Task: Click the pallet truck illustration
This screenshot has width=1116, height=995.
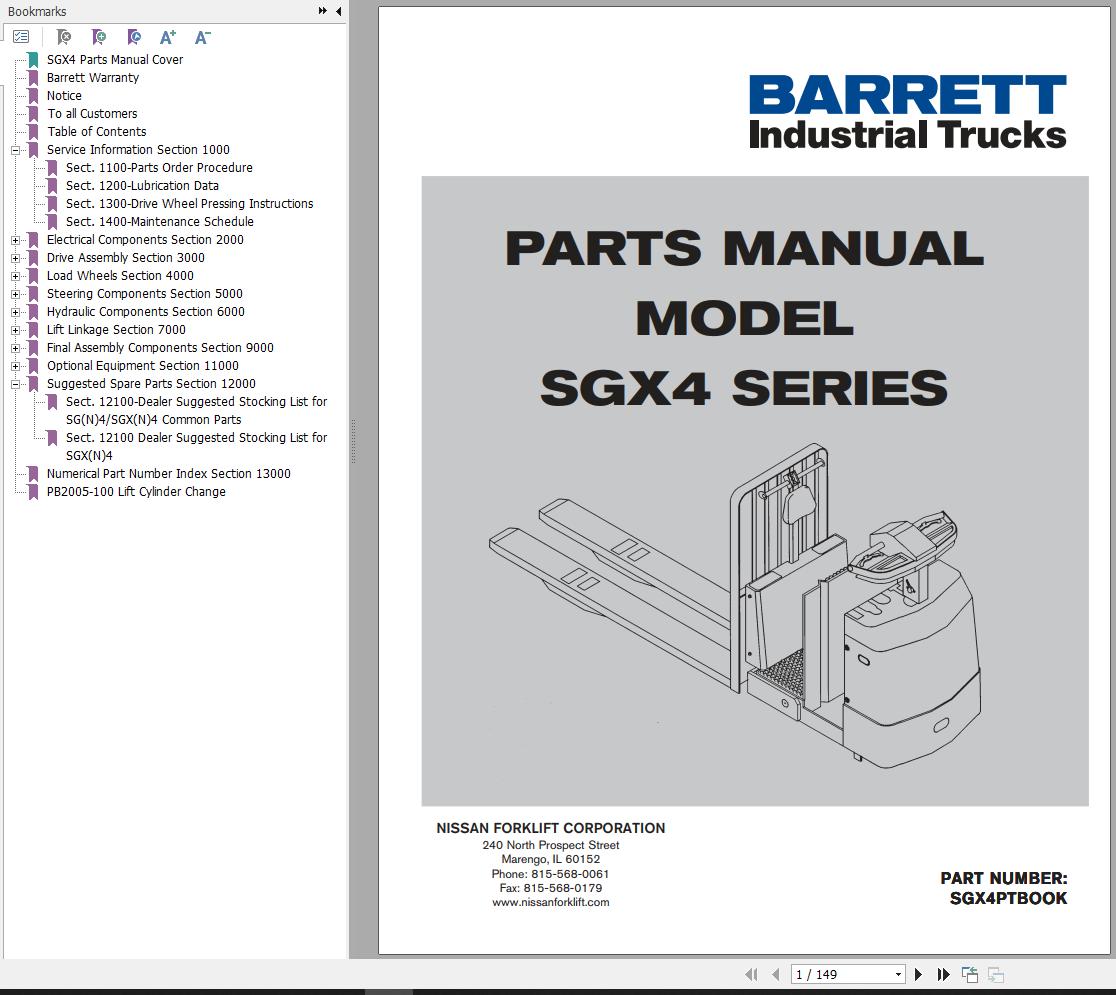Action: coord(736,606)
